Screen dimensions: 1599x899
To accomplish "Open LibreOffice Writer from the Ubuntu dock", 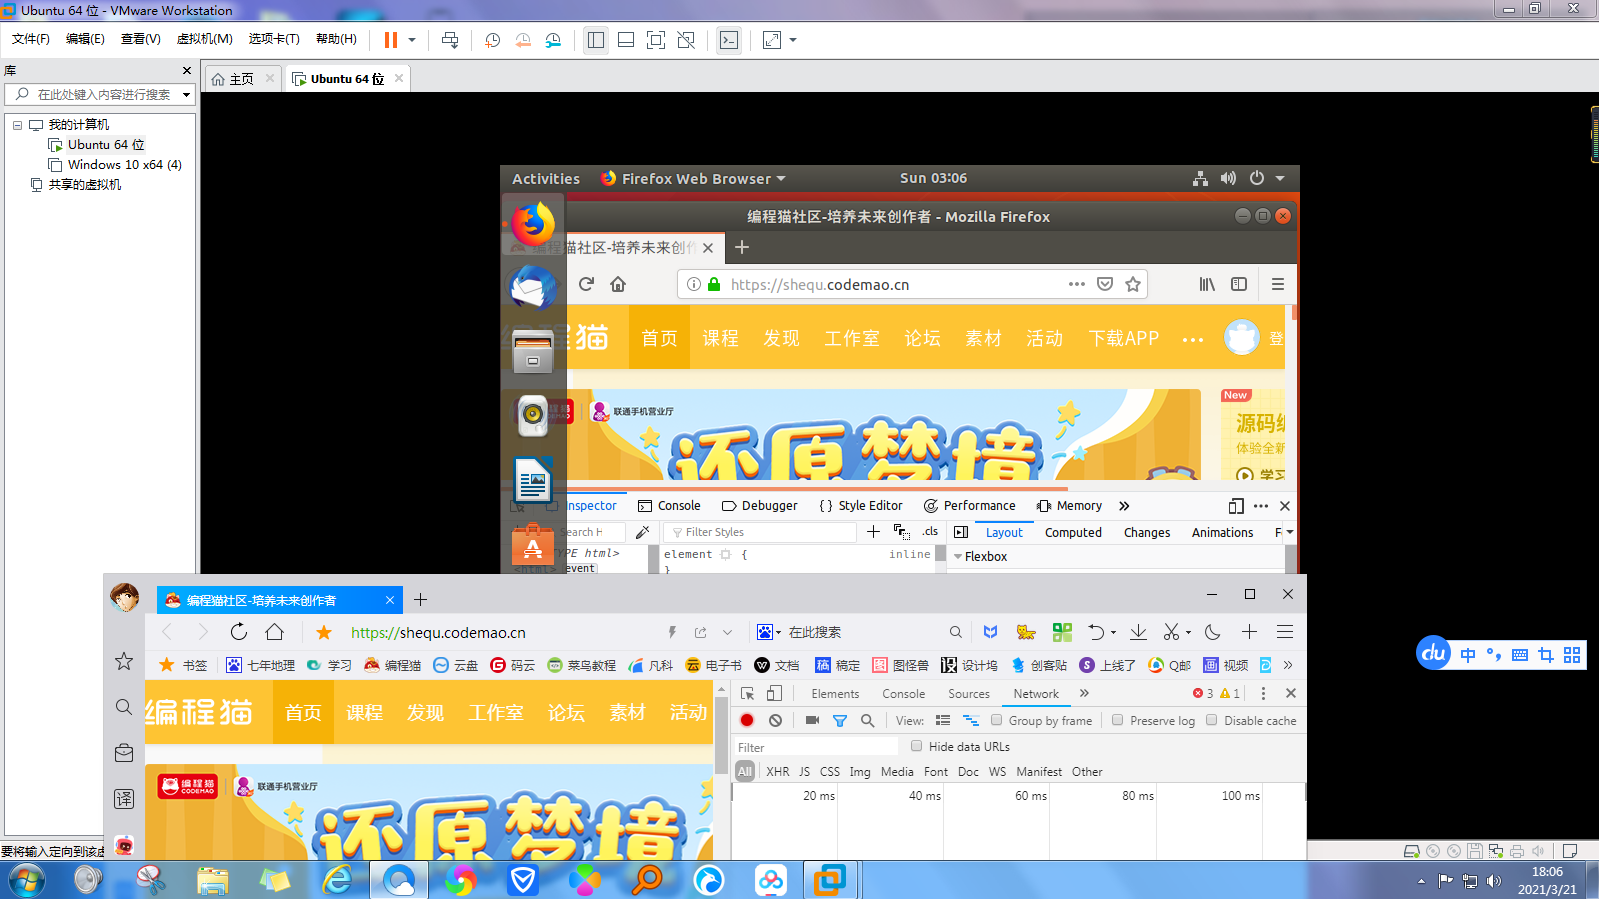I will click(533, 480).
